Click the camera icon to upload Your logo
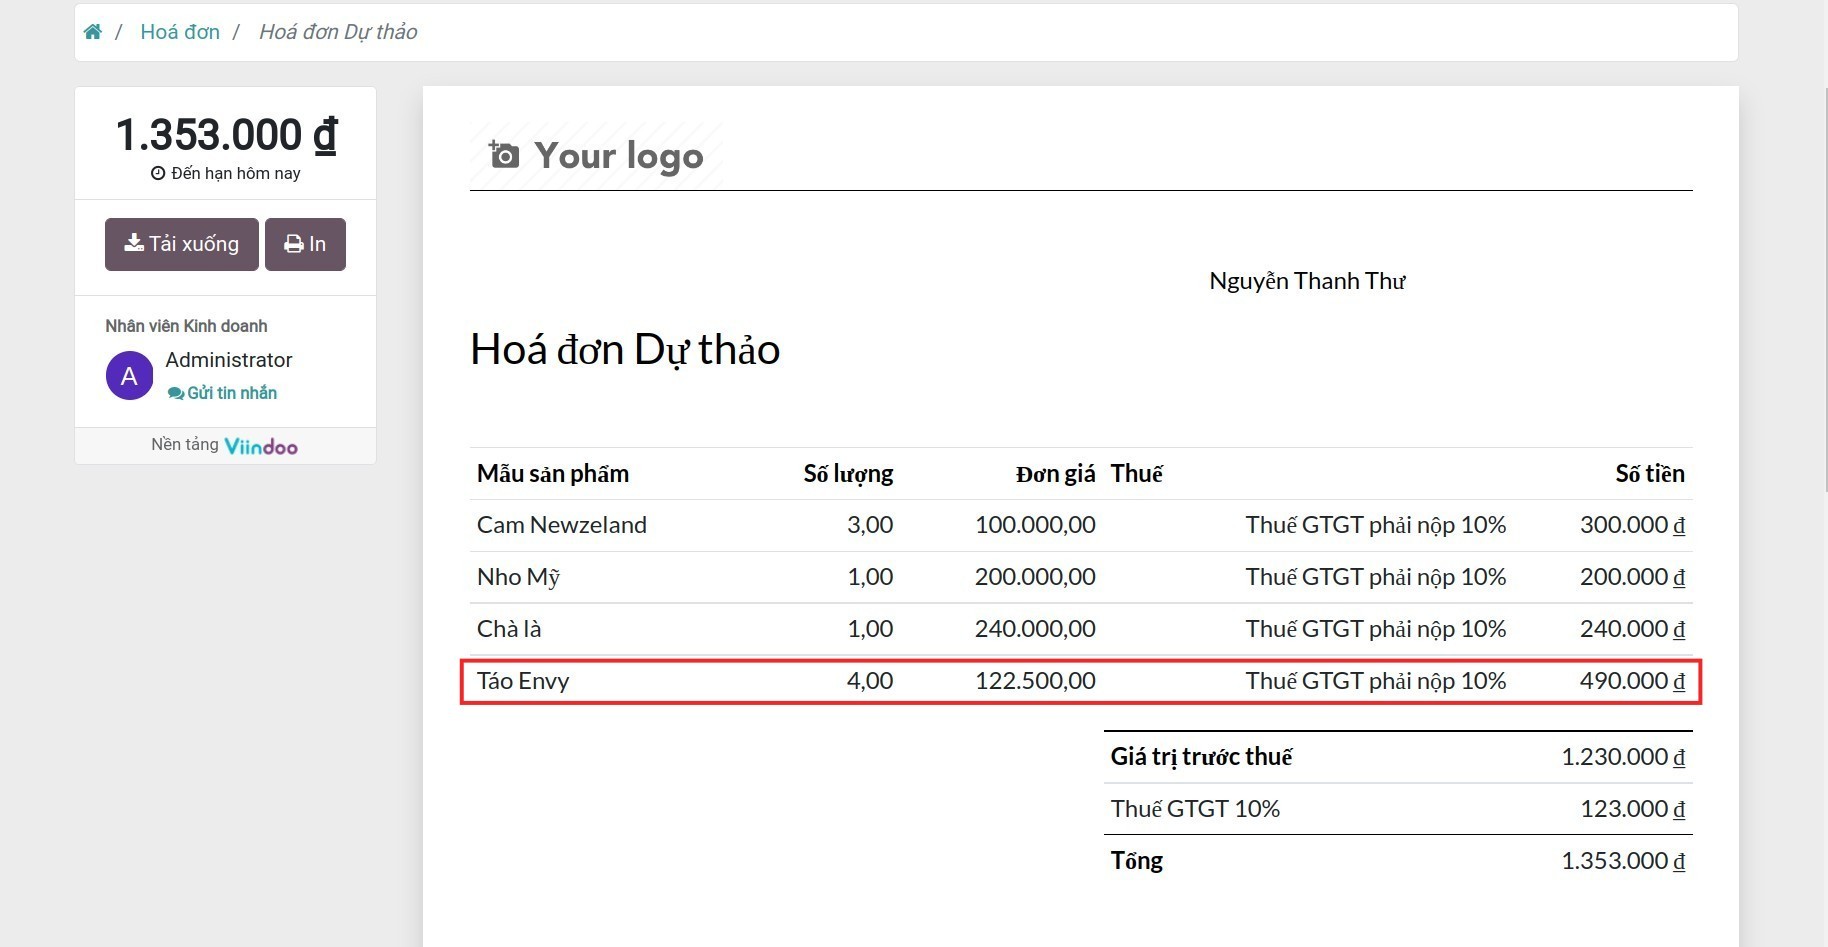Image resolution: width=1828 pixels, height=947 pixels. tap(504, 153)
